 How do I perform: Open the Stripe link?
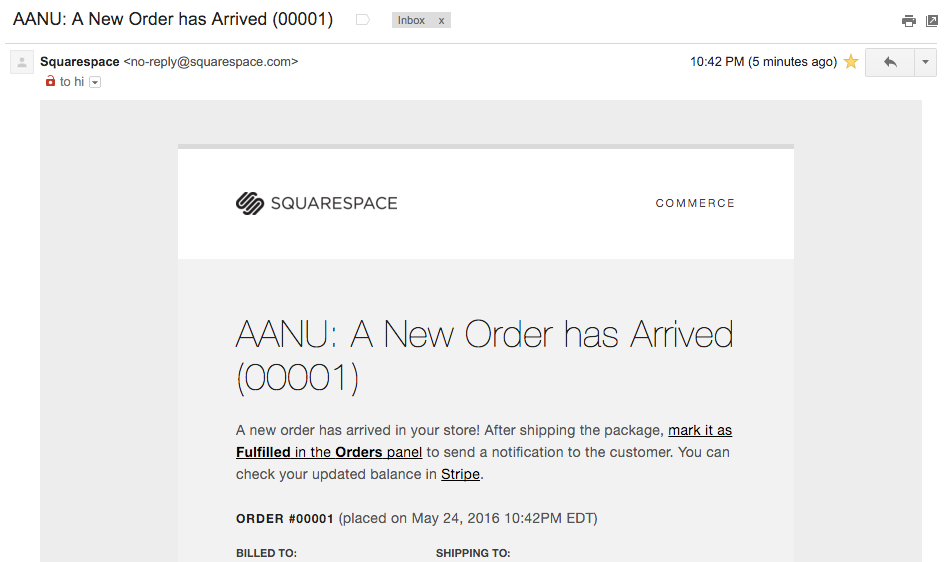click(x=460, y=474)
